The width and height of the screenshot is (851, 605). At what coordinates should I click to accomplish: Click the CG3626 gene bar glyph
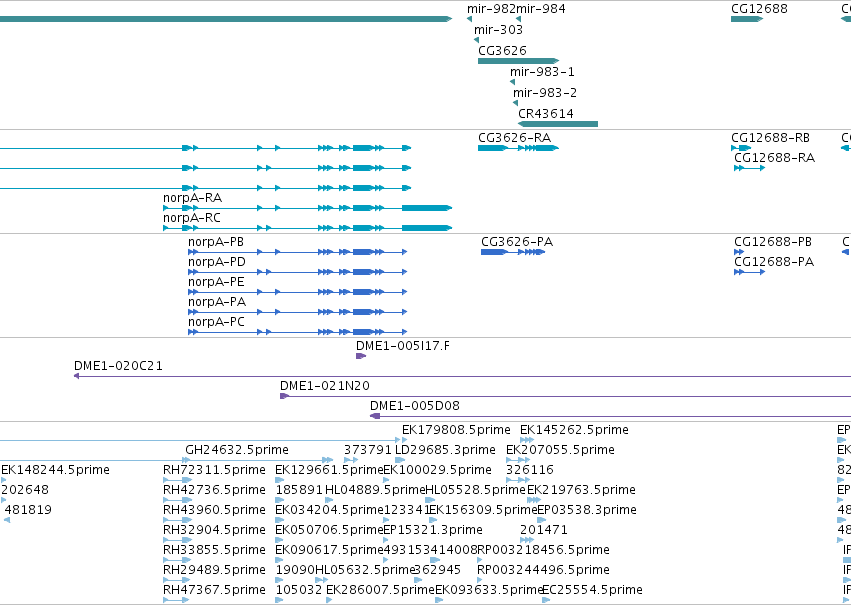518,61
